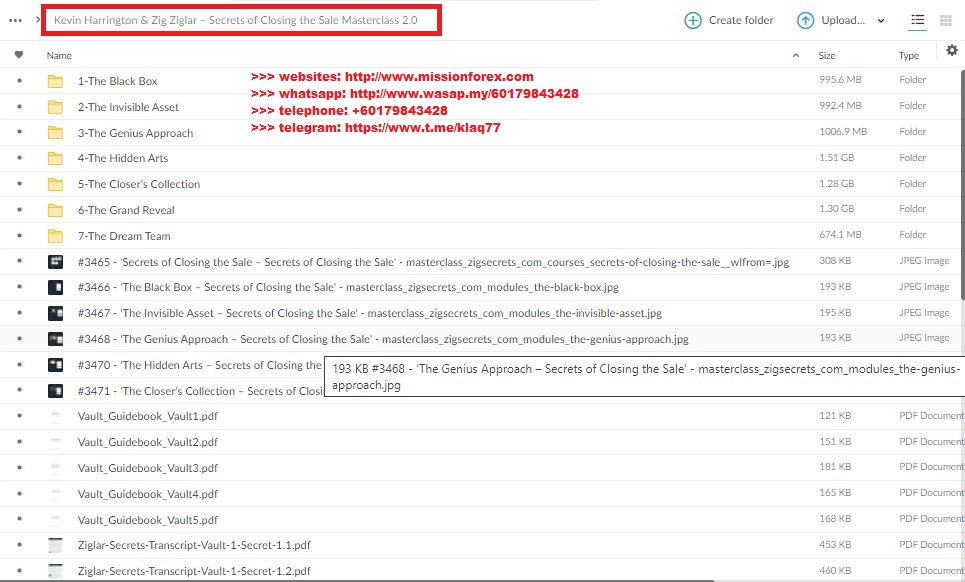Click thumbnail of image #3466
Viewport: 965px width, 582px height.
tap(55, 287)
